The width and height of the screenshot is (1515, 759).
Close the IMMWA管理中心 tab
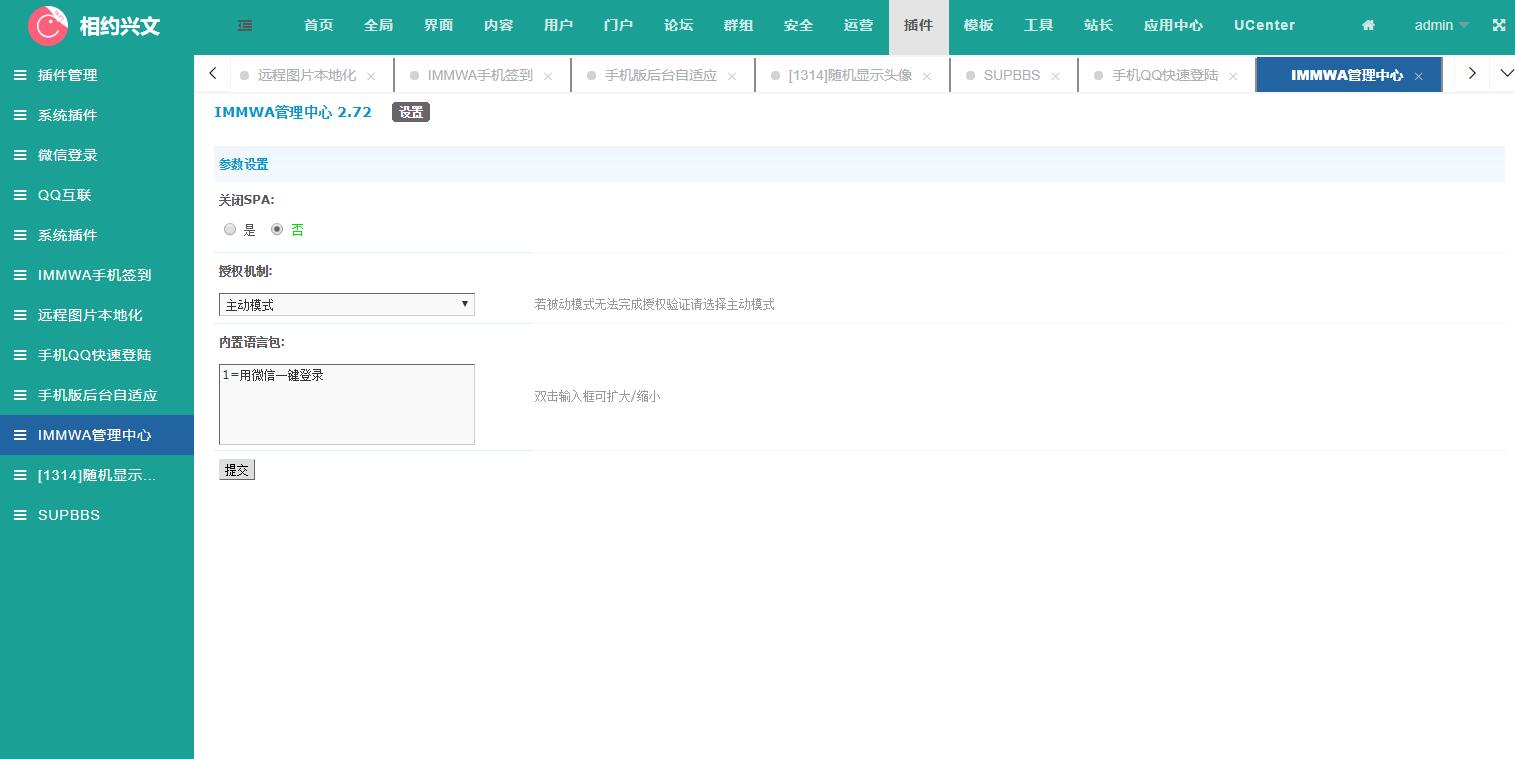point(1418,76)
